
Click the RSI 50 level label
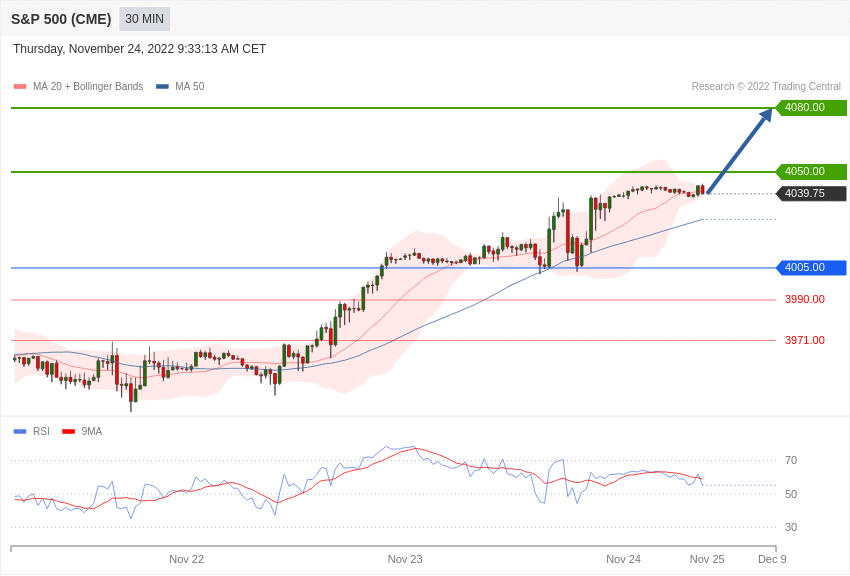click(791, 494)
